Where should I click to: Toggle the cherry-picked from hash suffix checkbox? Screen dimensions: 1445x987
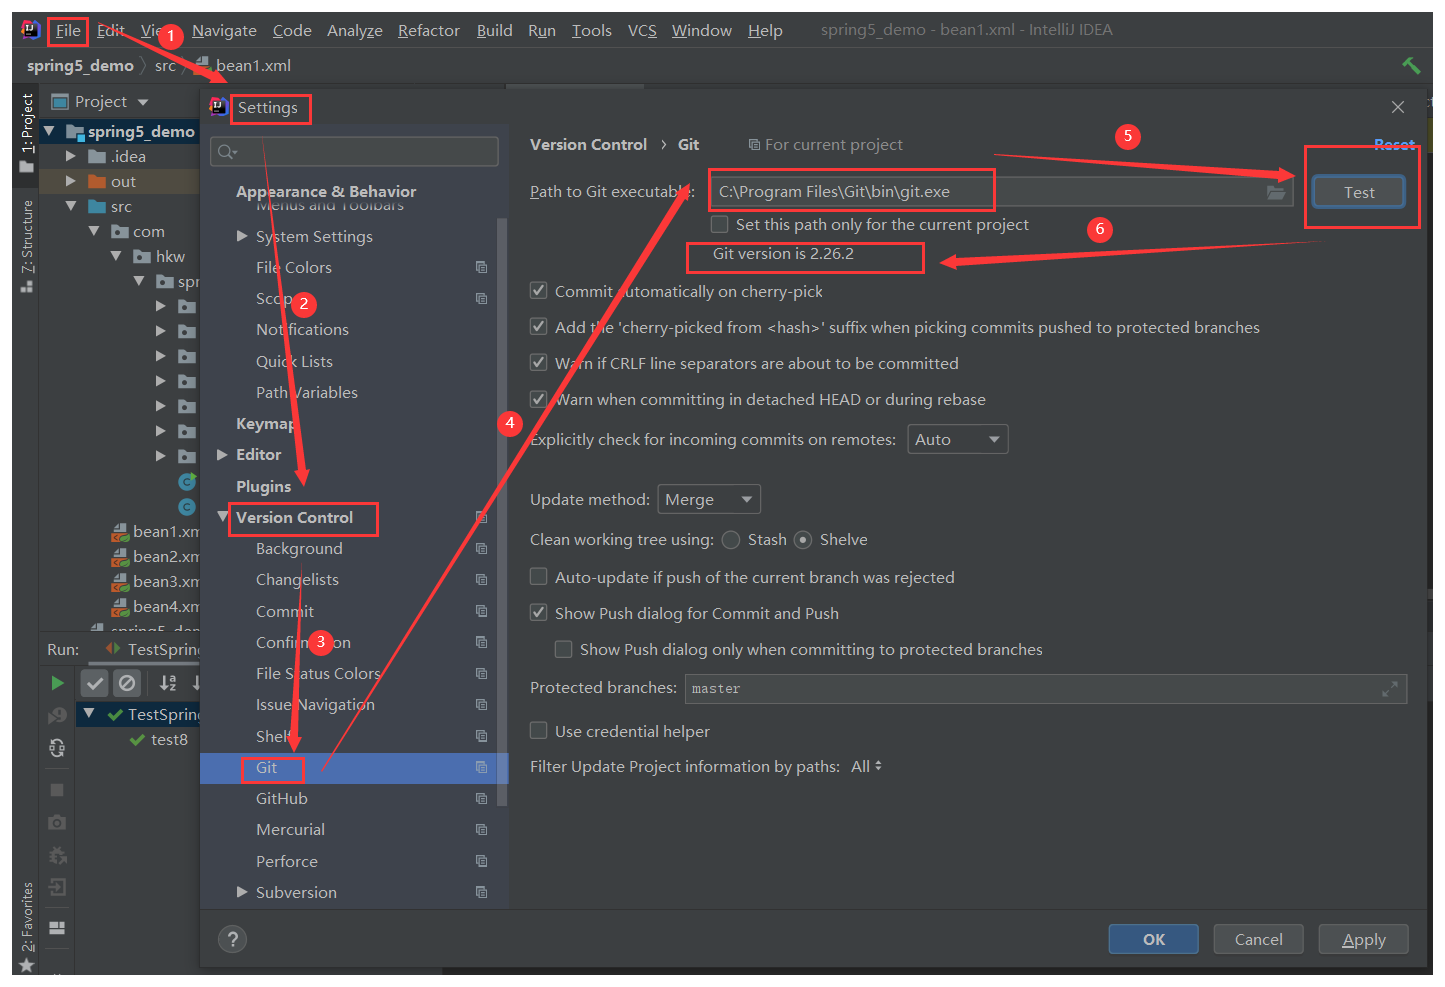pyautogui.click(x=538, y=327)
